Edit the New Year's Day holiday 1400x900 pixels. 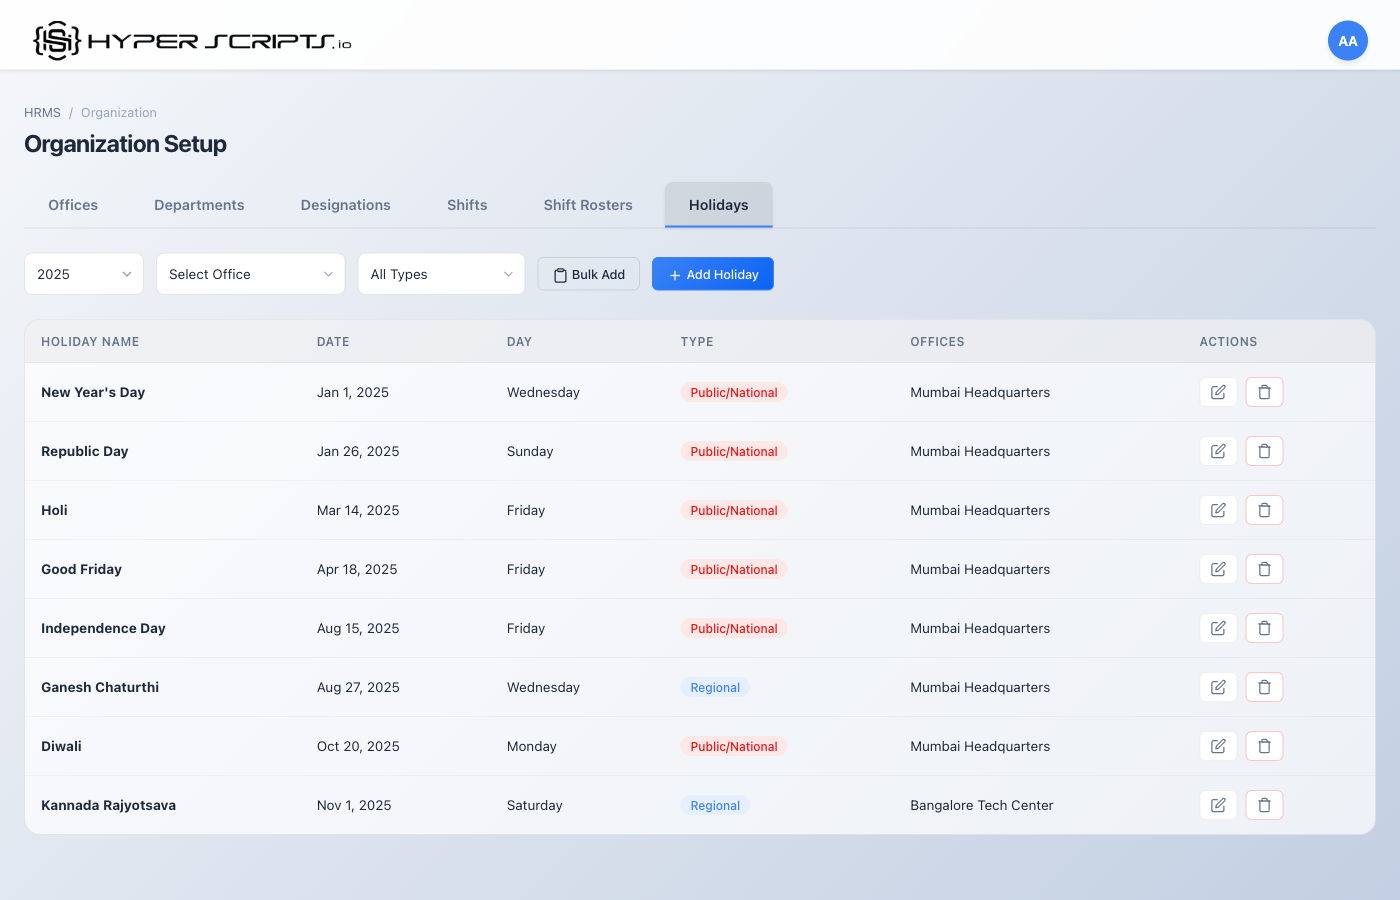point(1218,392)
